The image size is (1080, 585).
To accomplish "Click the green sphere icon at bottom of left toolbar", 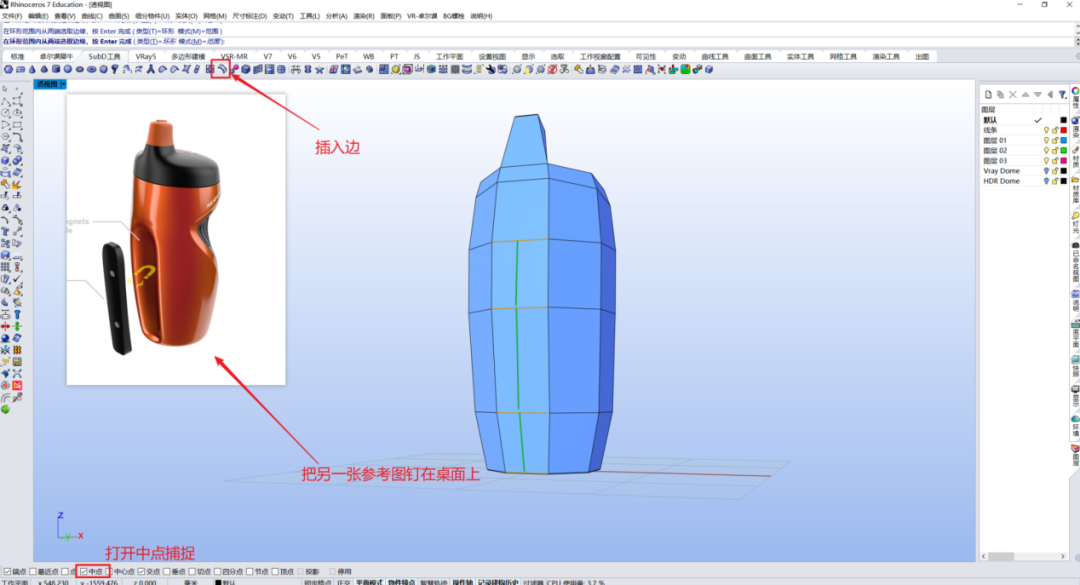I will 6,409.
